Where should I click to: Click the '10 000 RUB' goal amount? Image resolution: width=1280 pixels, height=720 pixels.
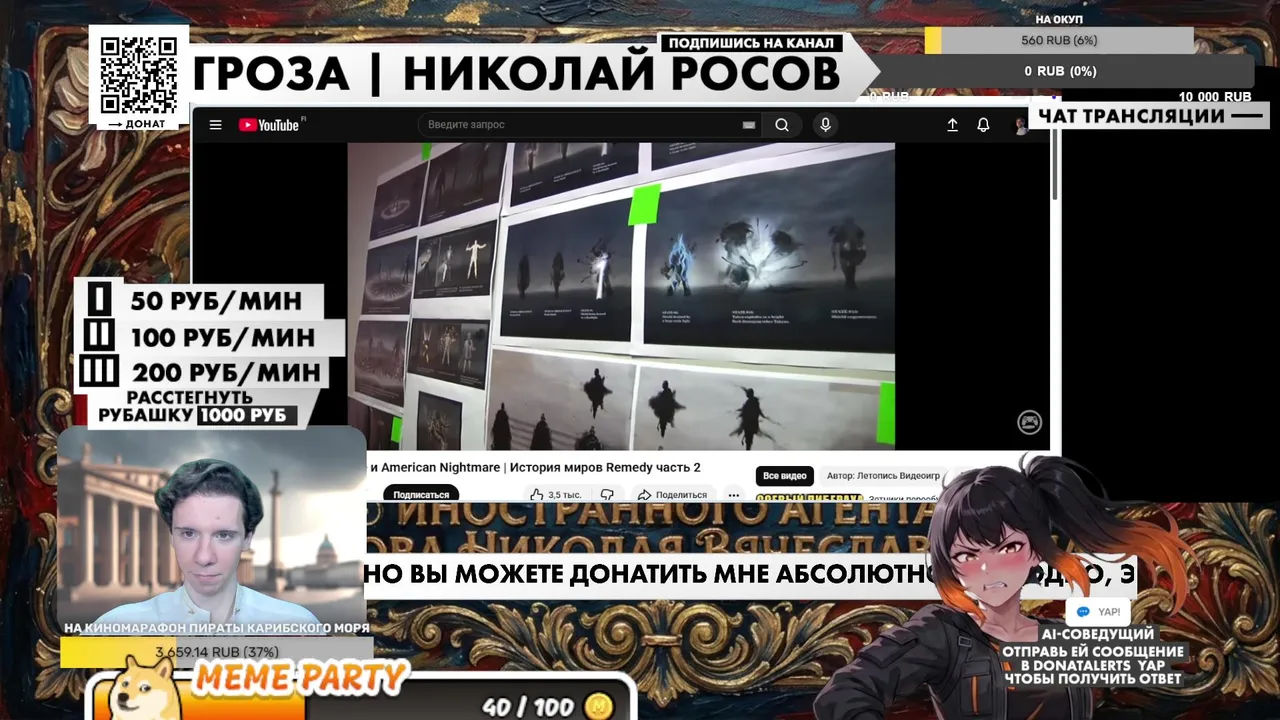[1215, 97]
